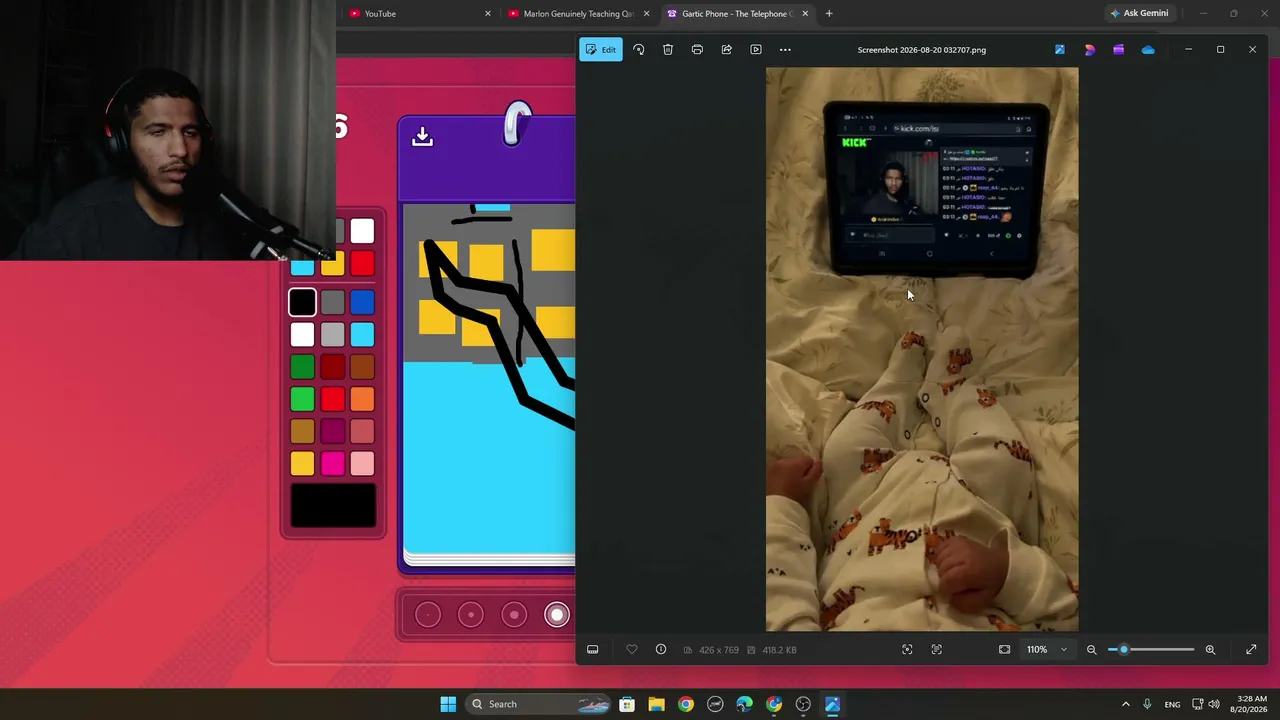
Task: Expand the hidden system tray icons
Action: (1125, 704)
